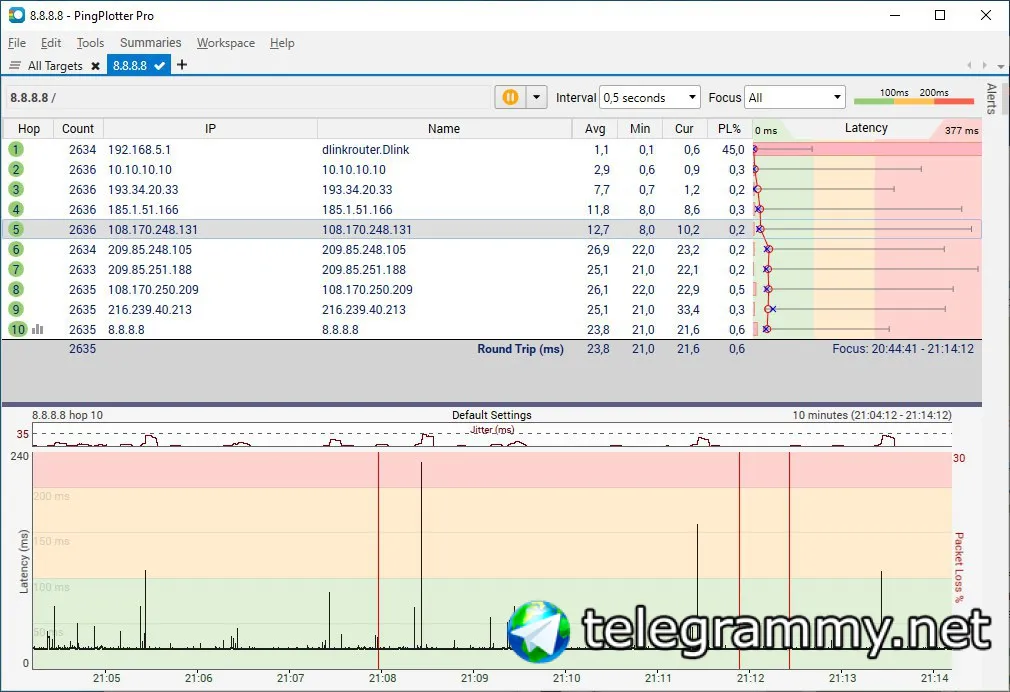This screenshot has width=1010, height=692.
Task: Click the tab scroll-right arrow
Action: point(984,66)
